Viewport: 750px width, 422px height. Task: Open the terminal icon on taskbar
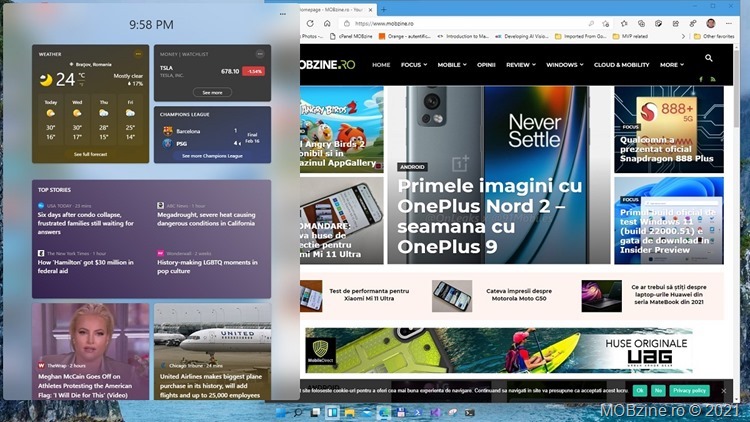click(x=470, y=412)
